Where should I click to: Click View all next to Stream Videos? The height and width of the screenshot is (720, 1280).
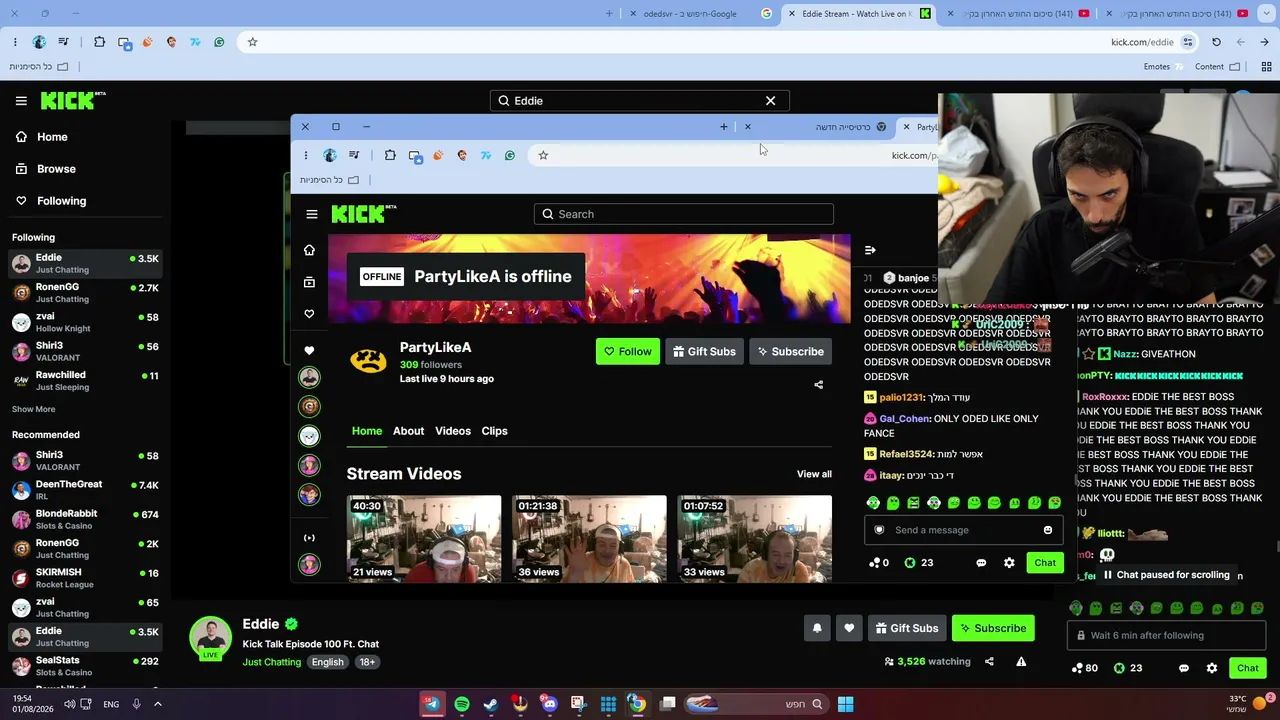pos(814,474)
